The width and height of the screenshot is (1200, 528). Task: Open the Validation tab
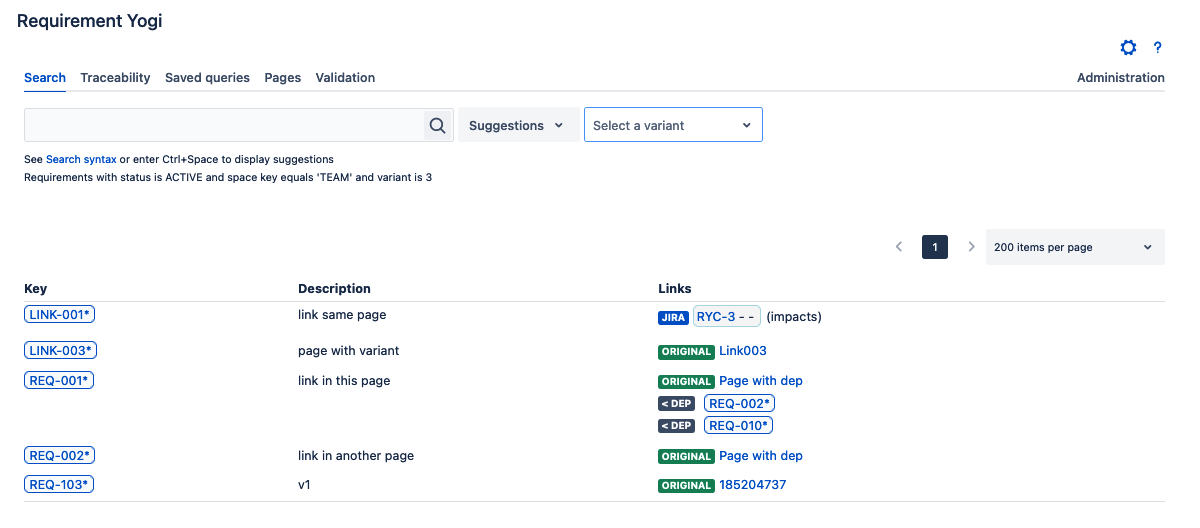(345, 78)
